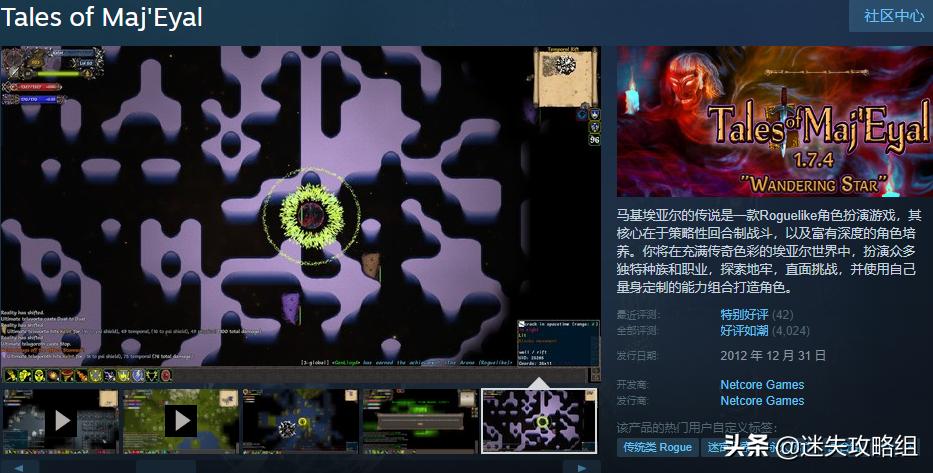This screenshot has height=473, width=933.
Task: Click the thumbnail strip scrollbar handle
Action: point(166,467)
